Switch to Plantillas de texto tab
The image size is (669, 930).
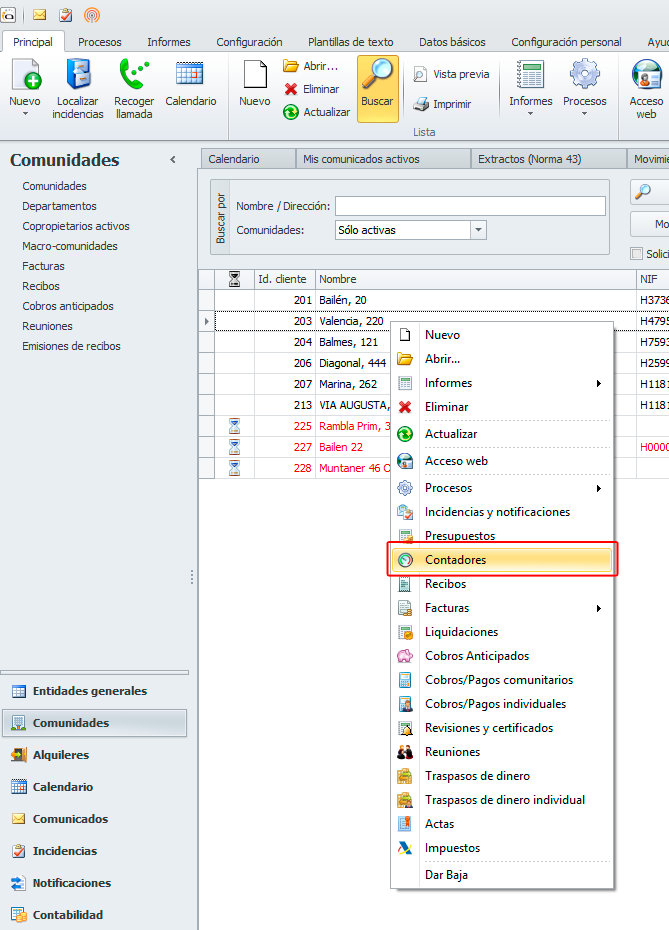pyautogui.click(x=351, y=42)
